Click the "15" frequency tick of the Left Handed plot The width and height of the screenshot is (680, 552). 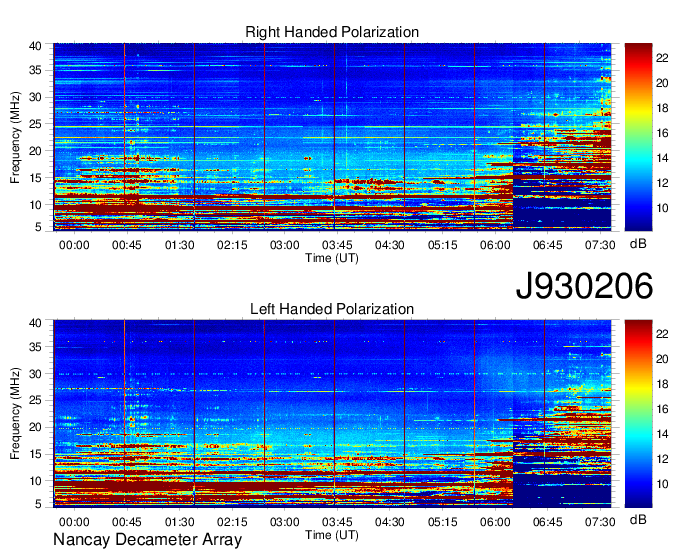click(35, 454)
